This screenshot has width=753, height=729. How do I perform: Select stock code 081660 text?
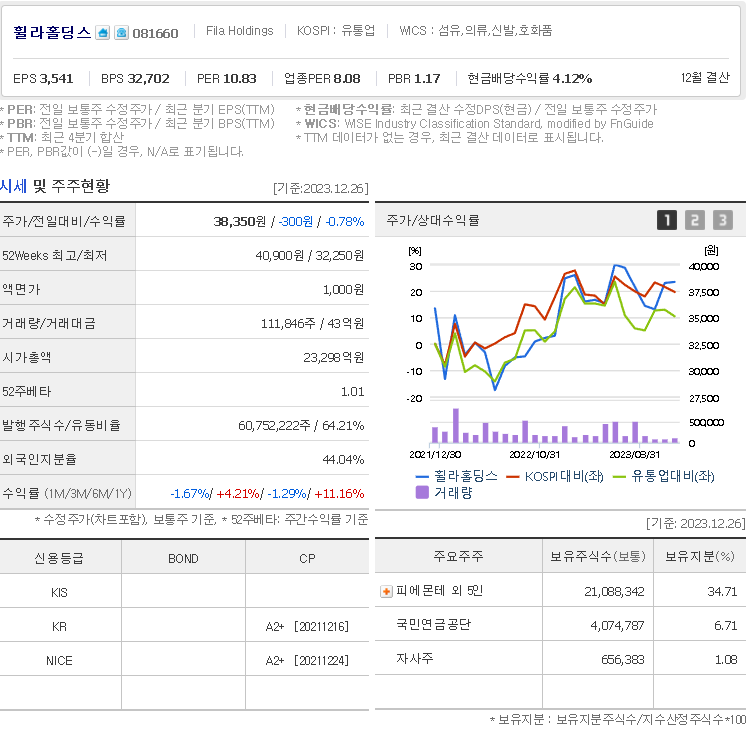click(155, 33)
